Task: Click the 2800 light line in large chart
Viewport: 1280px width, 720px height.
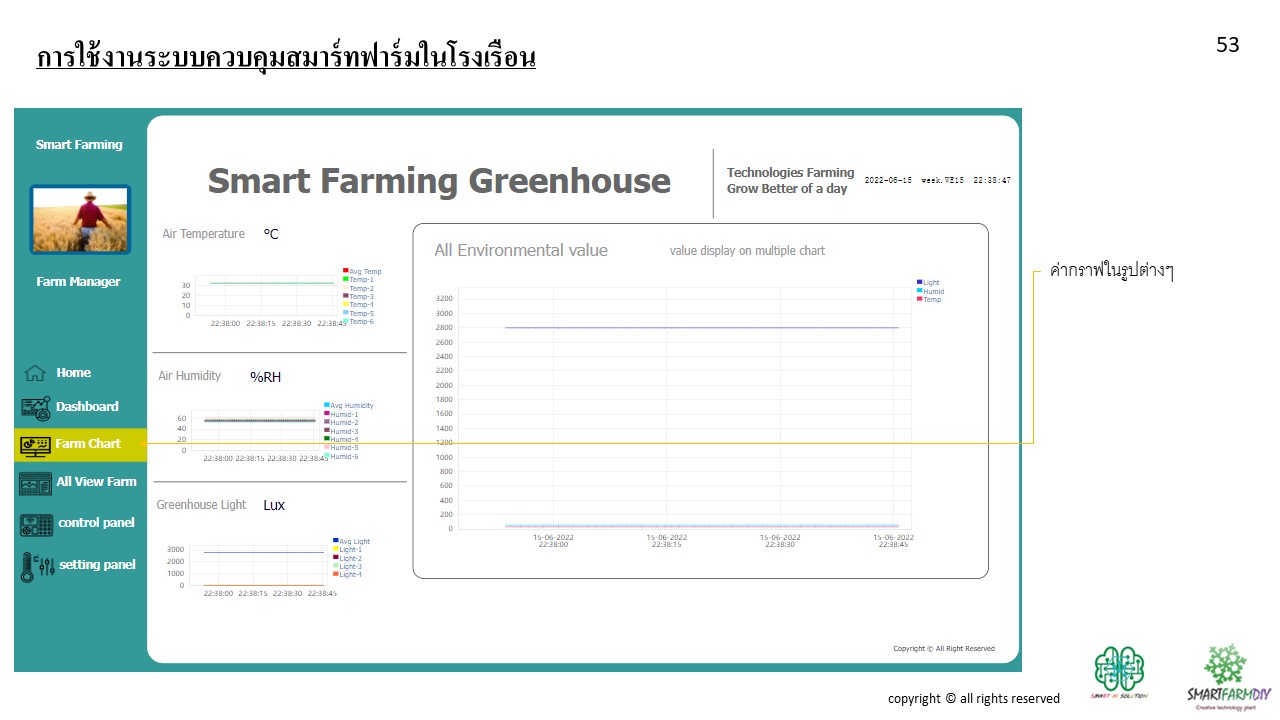Action: 702,327
